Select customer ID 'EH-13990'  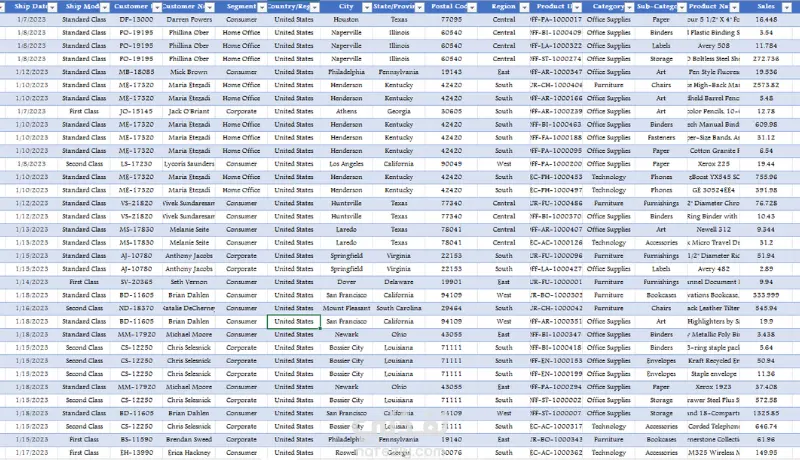[x=136, y=453]
